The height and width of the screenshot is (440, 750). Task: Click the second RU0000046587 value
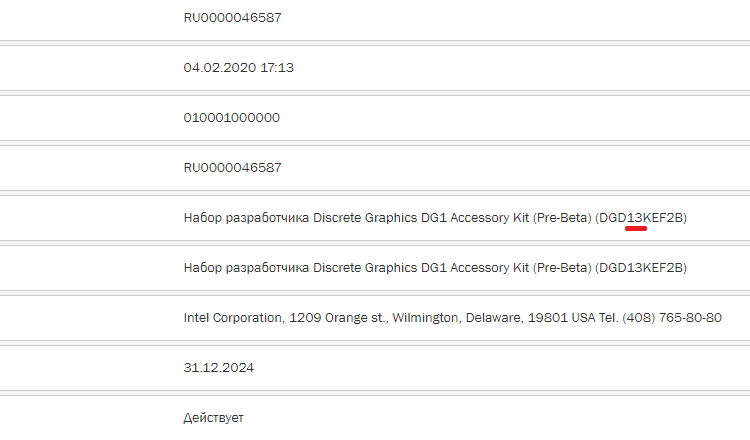232,168
